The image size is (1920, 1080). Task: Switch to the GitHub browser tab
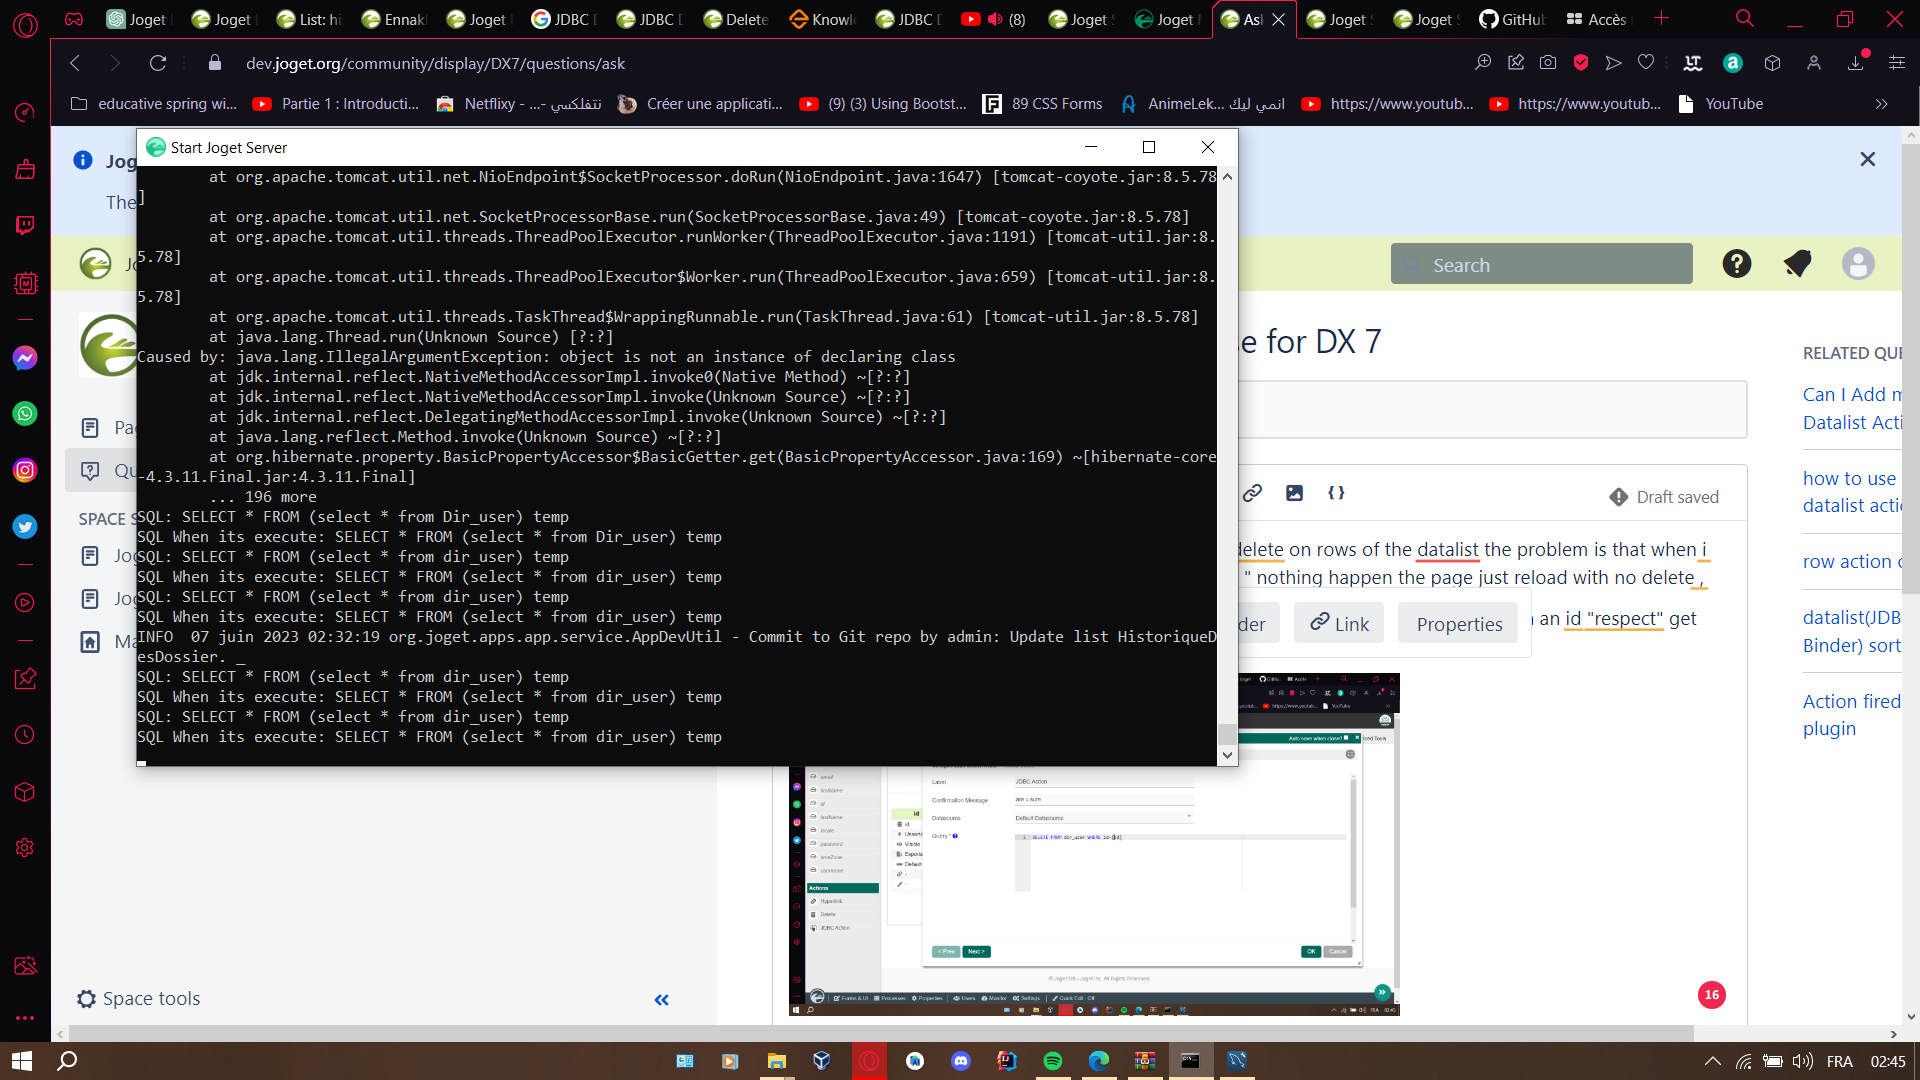[x=1512, y=19]
